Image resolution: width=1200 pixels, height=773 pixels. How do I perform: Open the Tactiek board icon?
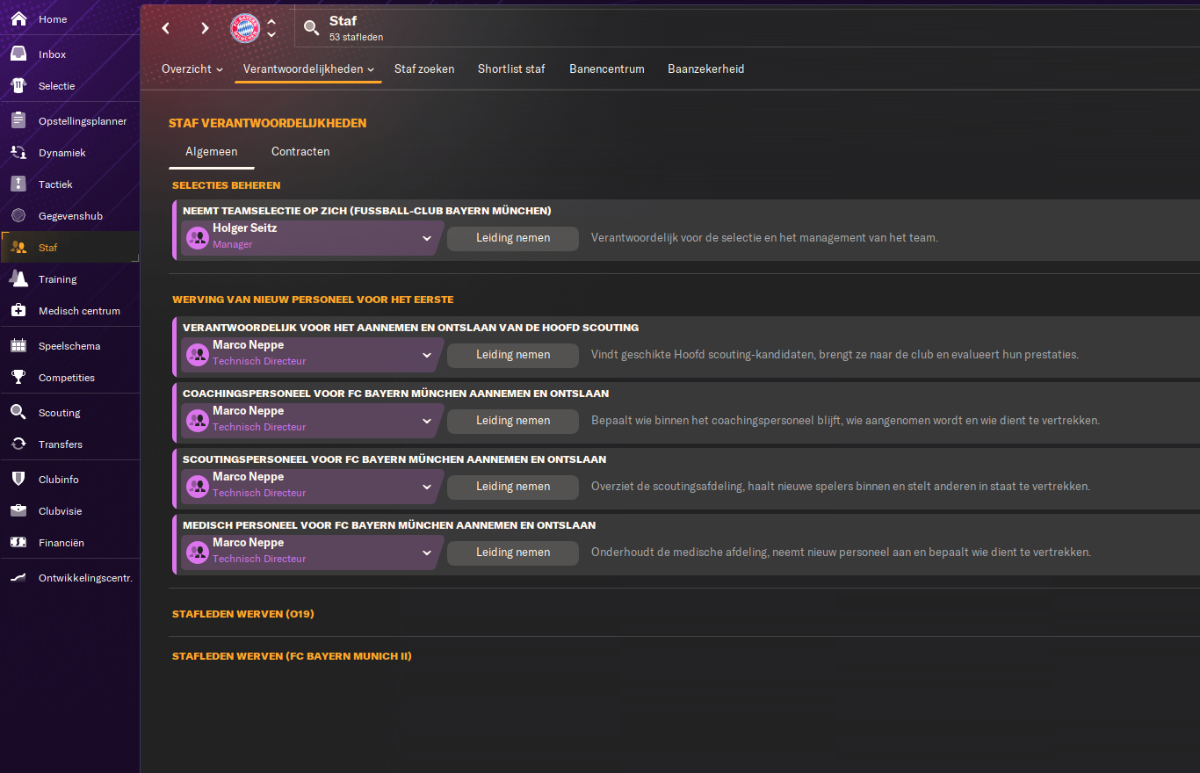click(x=18, y=184)
